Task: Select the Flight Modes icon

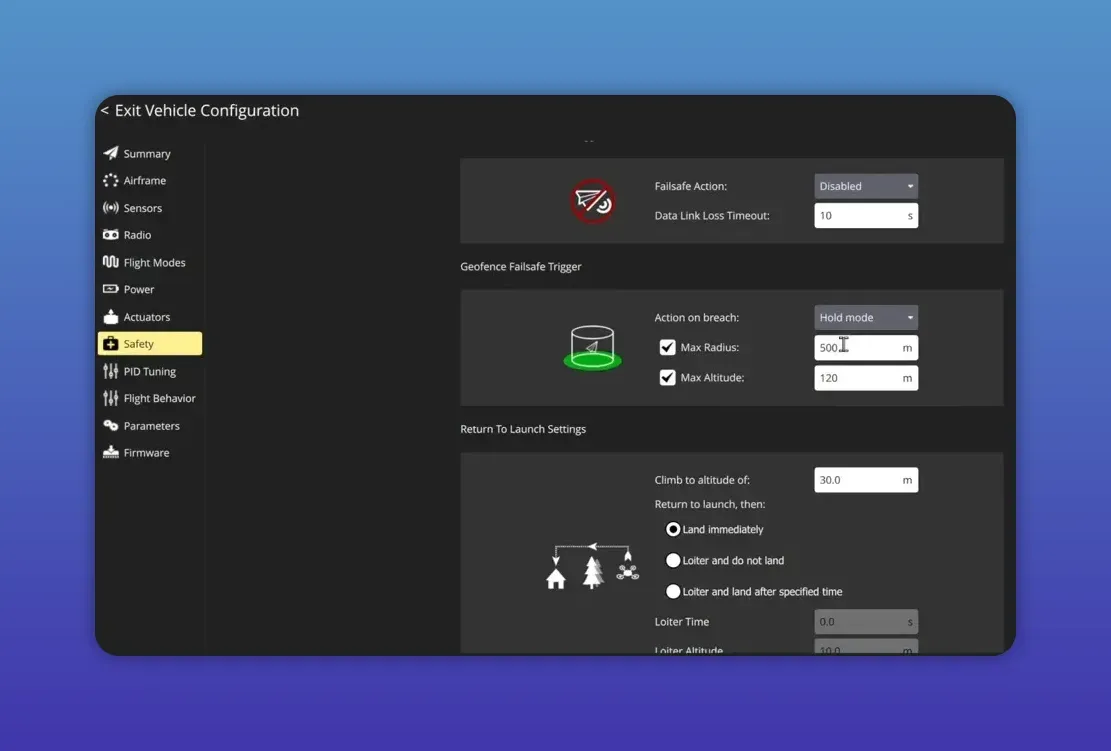Action: [112, 262]
